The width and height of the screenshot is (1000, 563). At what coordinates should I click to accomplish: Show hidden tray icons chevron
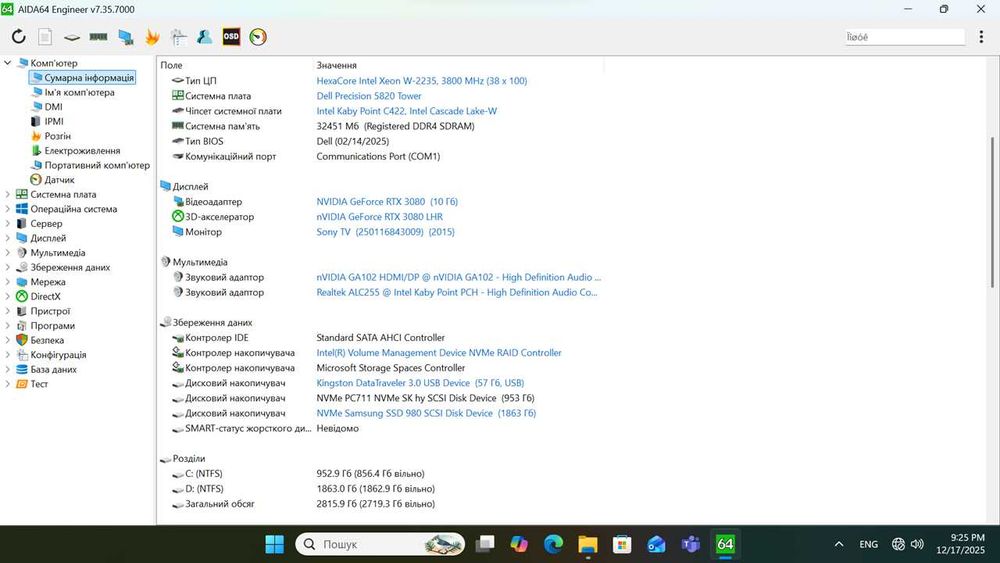[839, 544]
